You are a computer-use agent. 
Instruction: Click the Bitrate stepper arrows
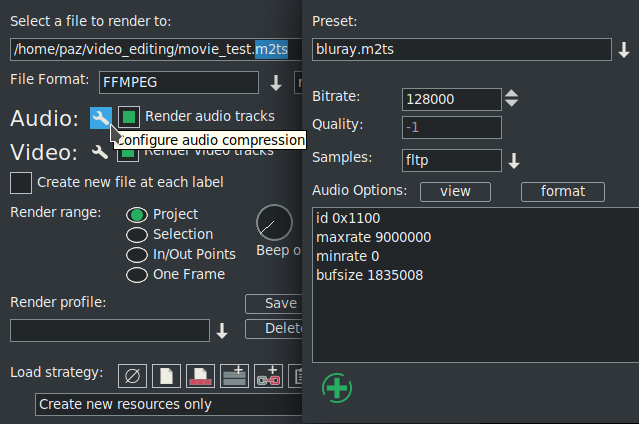click(x=512, y=99)
